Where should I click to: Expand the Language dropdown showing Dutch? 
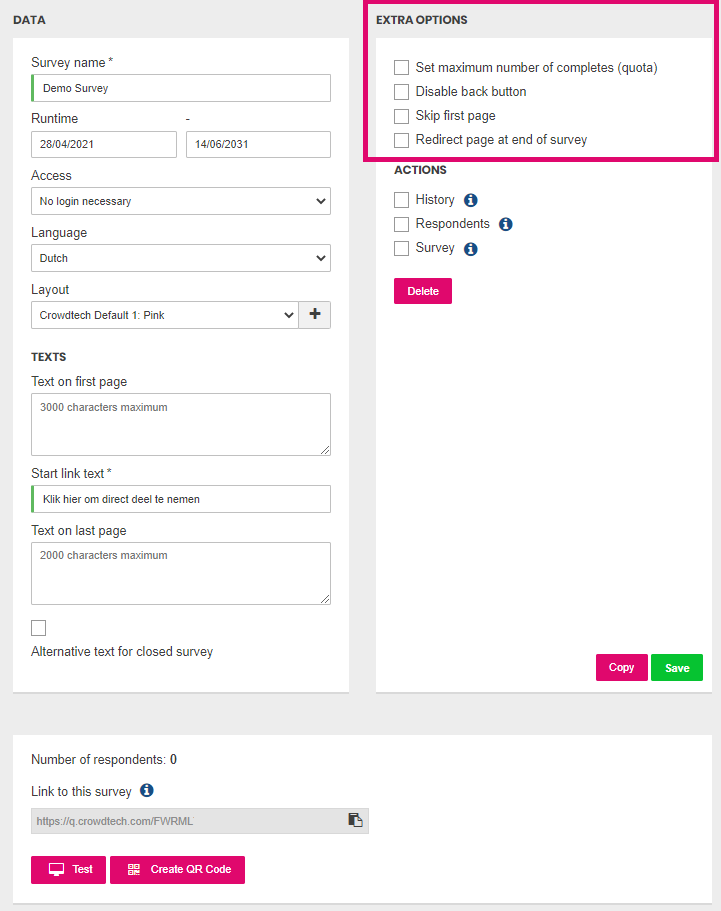[x=181, y=258]
